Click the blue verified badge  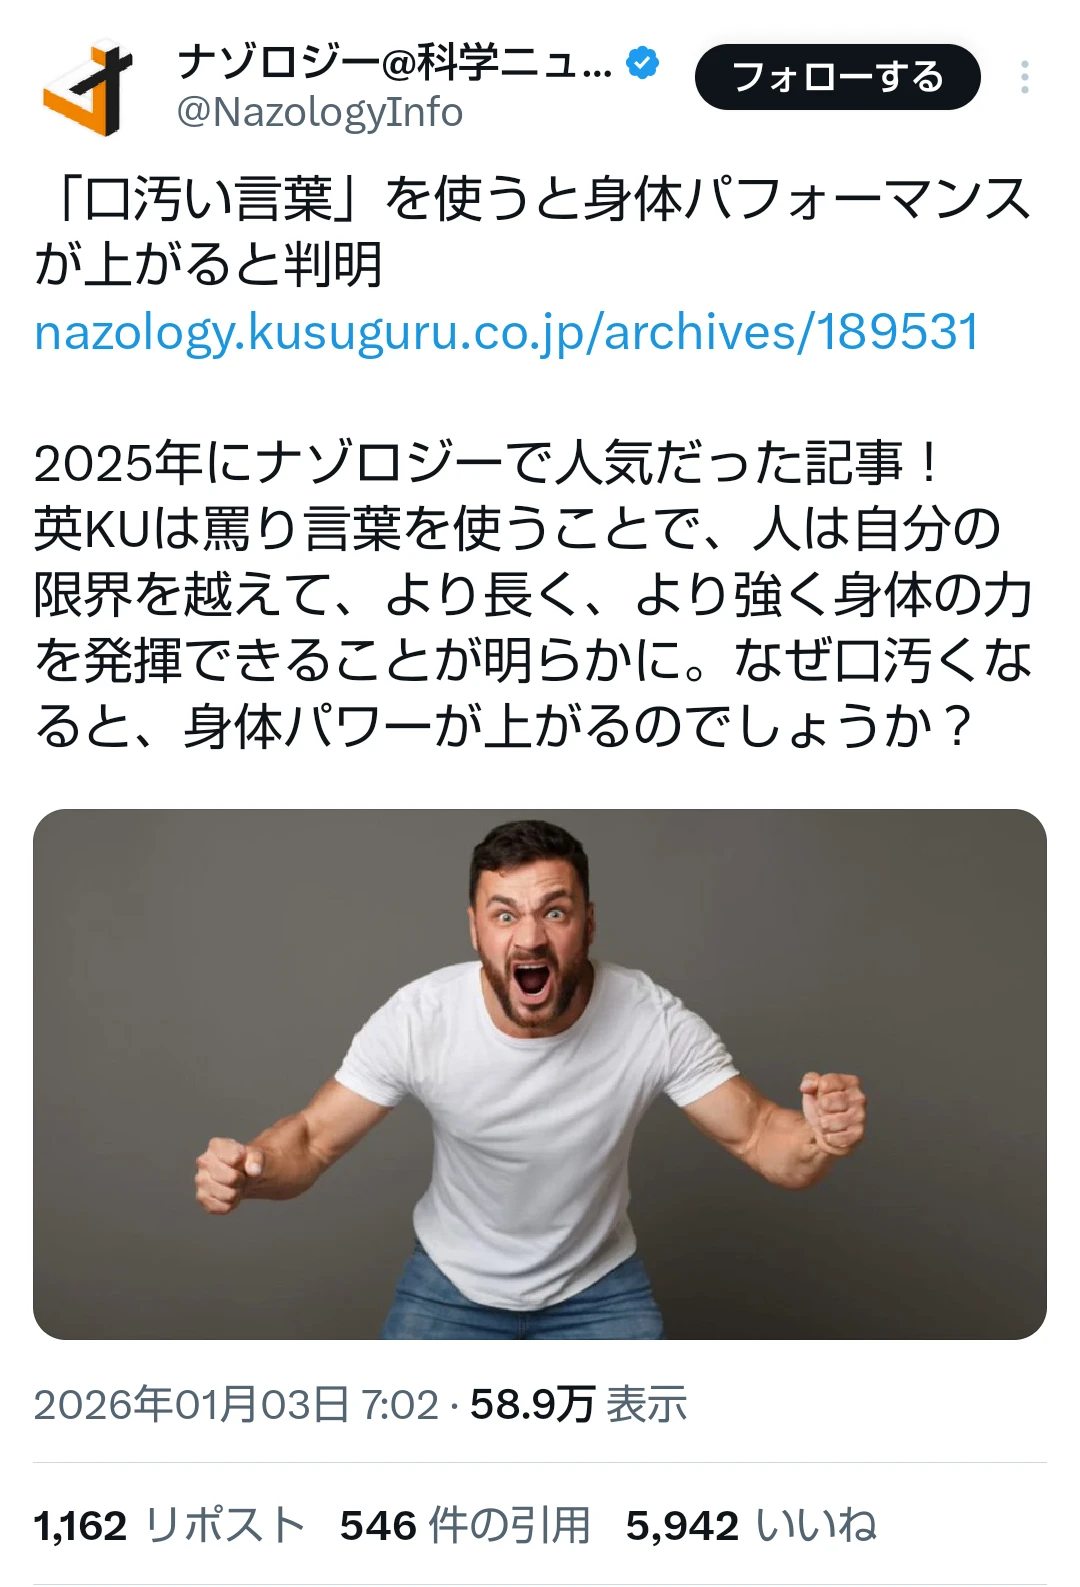coord(642,63)
